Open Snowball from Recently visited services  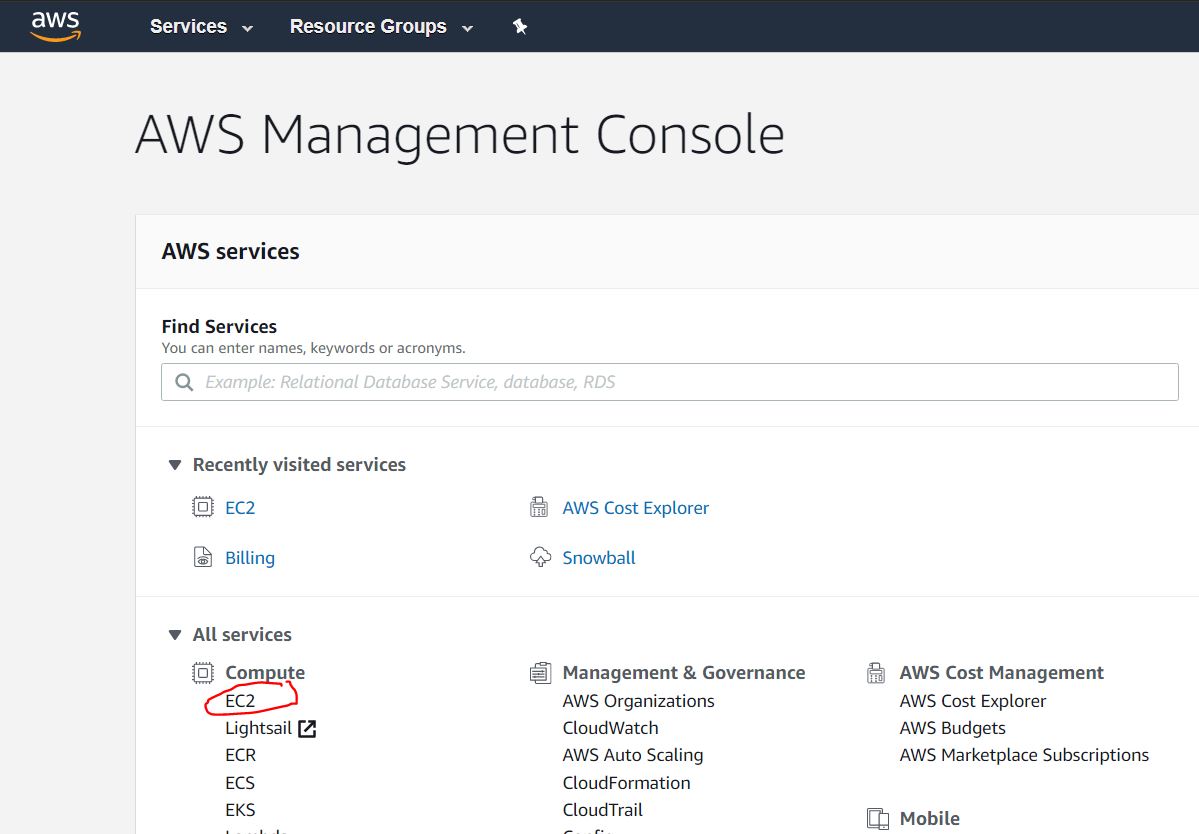[599, 558]
